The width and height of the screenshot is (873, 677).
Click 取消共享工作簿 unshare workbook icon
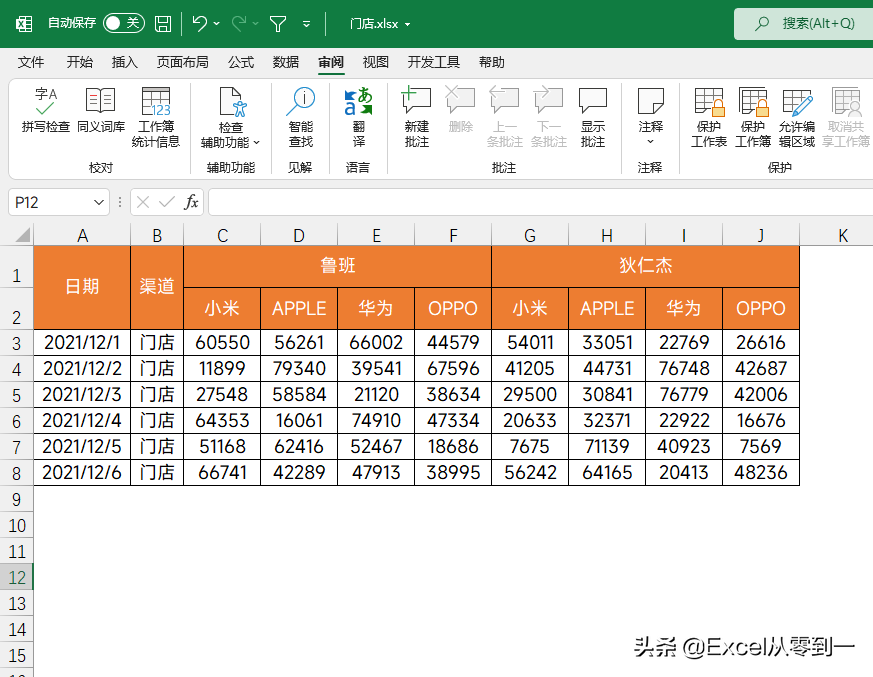pyautogui.click(x=846, y=102)
